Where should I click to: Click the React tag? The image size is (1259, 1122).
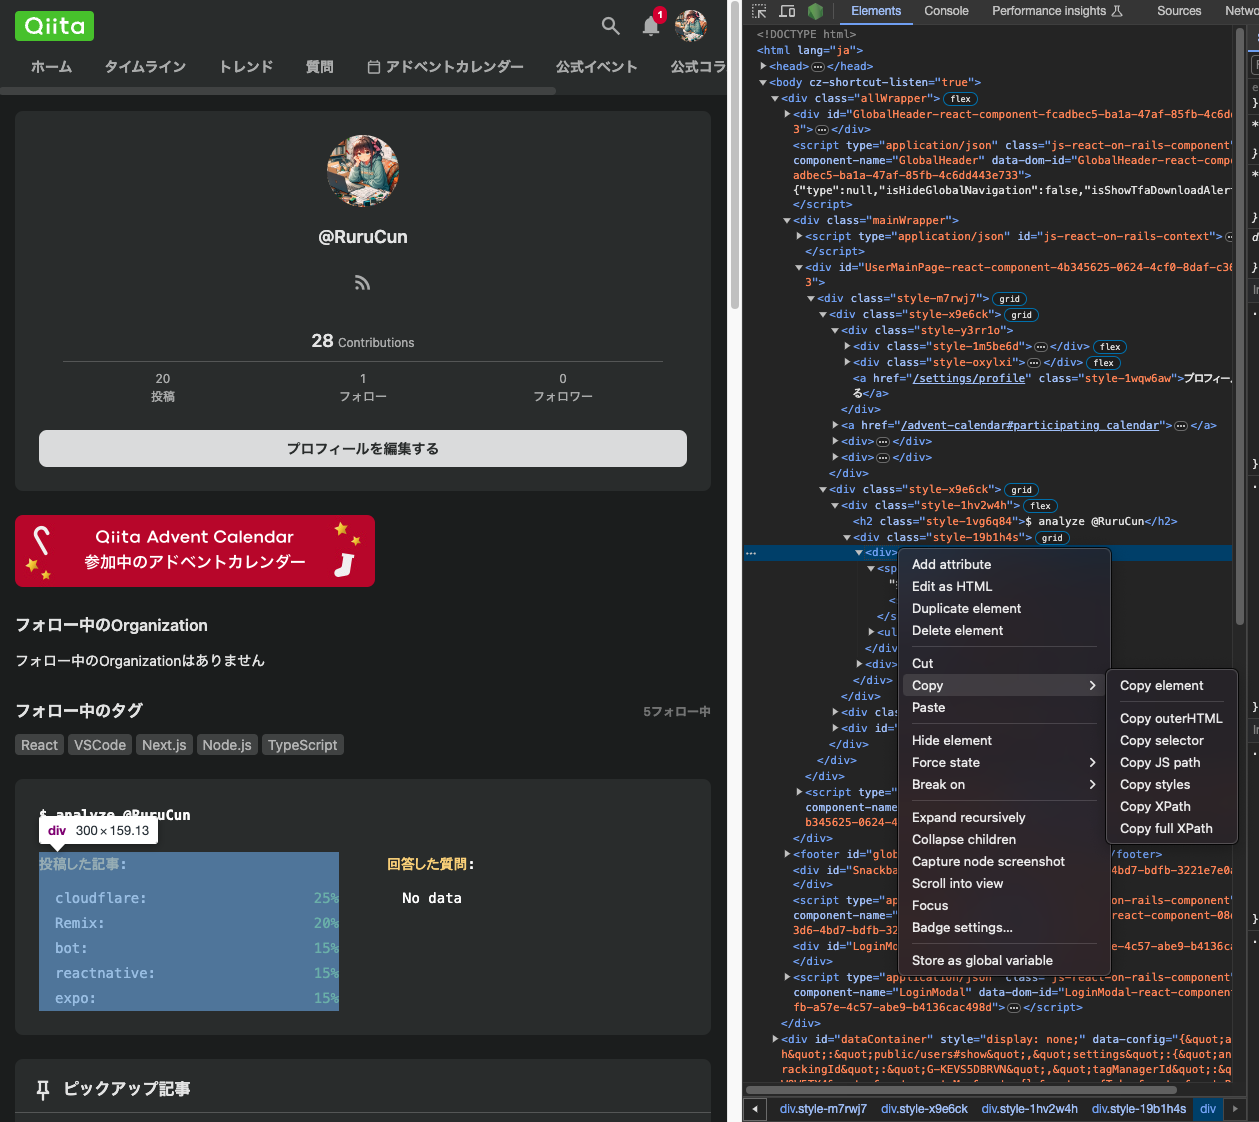pos(40,745)
